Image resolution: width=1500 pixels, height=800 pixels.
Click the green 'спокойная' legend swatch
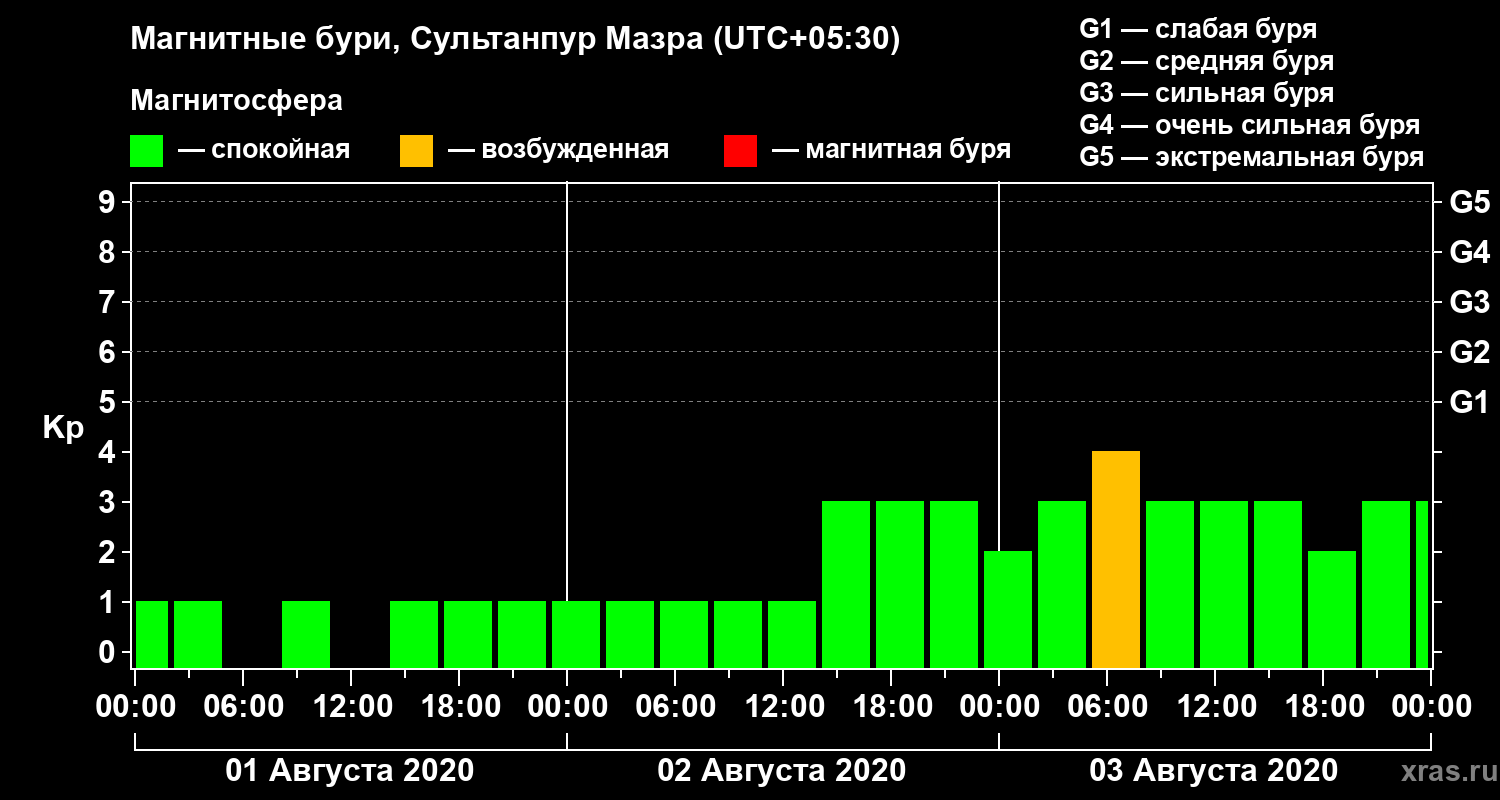click(x=147, y=151)
